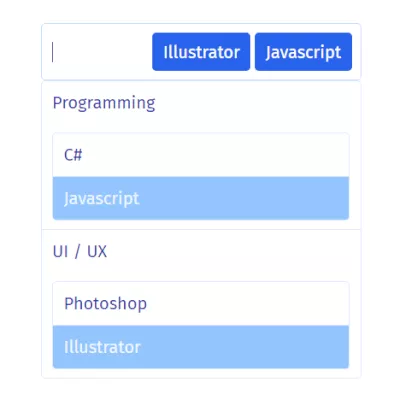Choose C# under Programming
400x400 pixels.
tap(201, 155)
